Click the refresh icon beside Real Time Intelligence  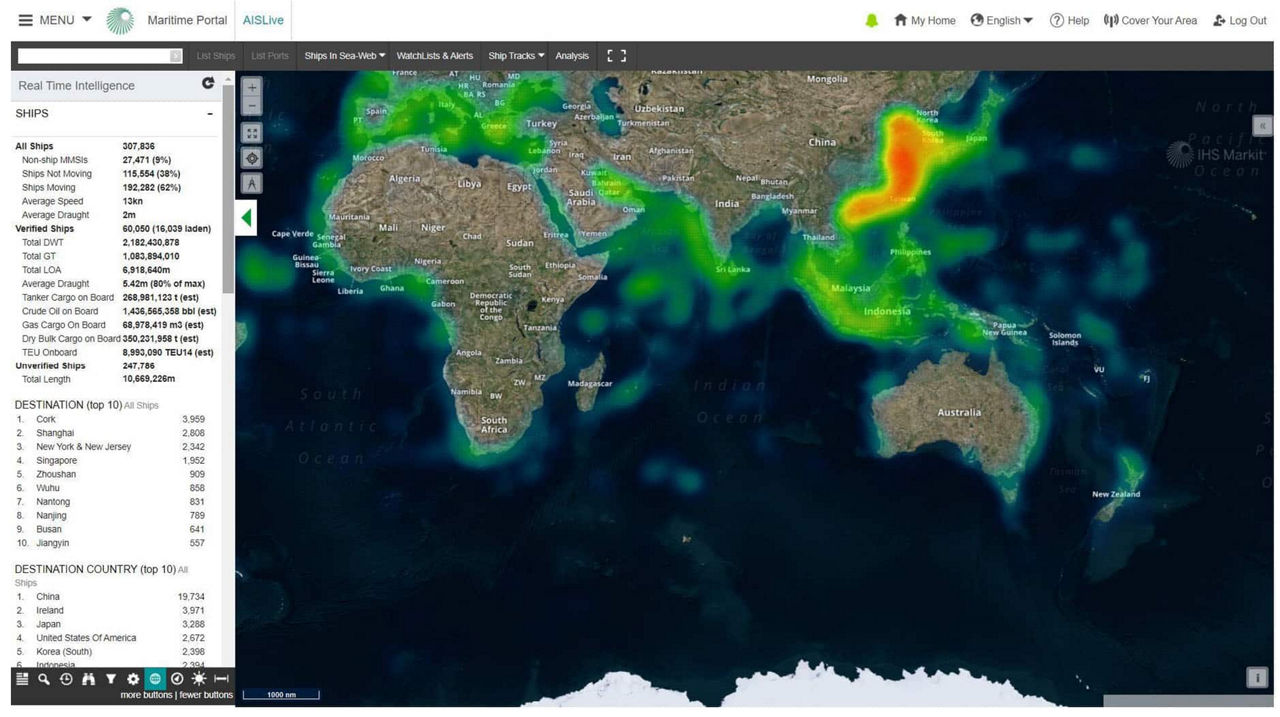[x=208, y=84]
